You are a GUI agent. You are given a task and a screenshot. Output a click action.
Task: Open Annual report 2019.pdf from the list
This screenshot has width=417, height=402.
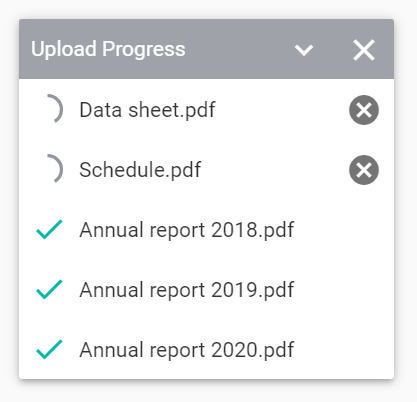(187, 290)
